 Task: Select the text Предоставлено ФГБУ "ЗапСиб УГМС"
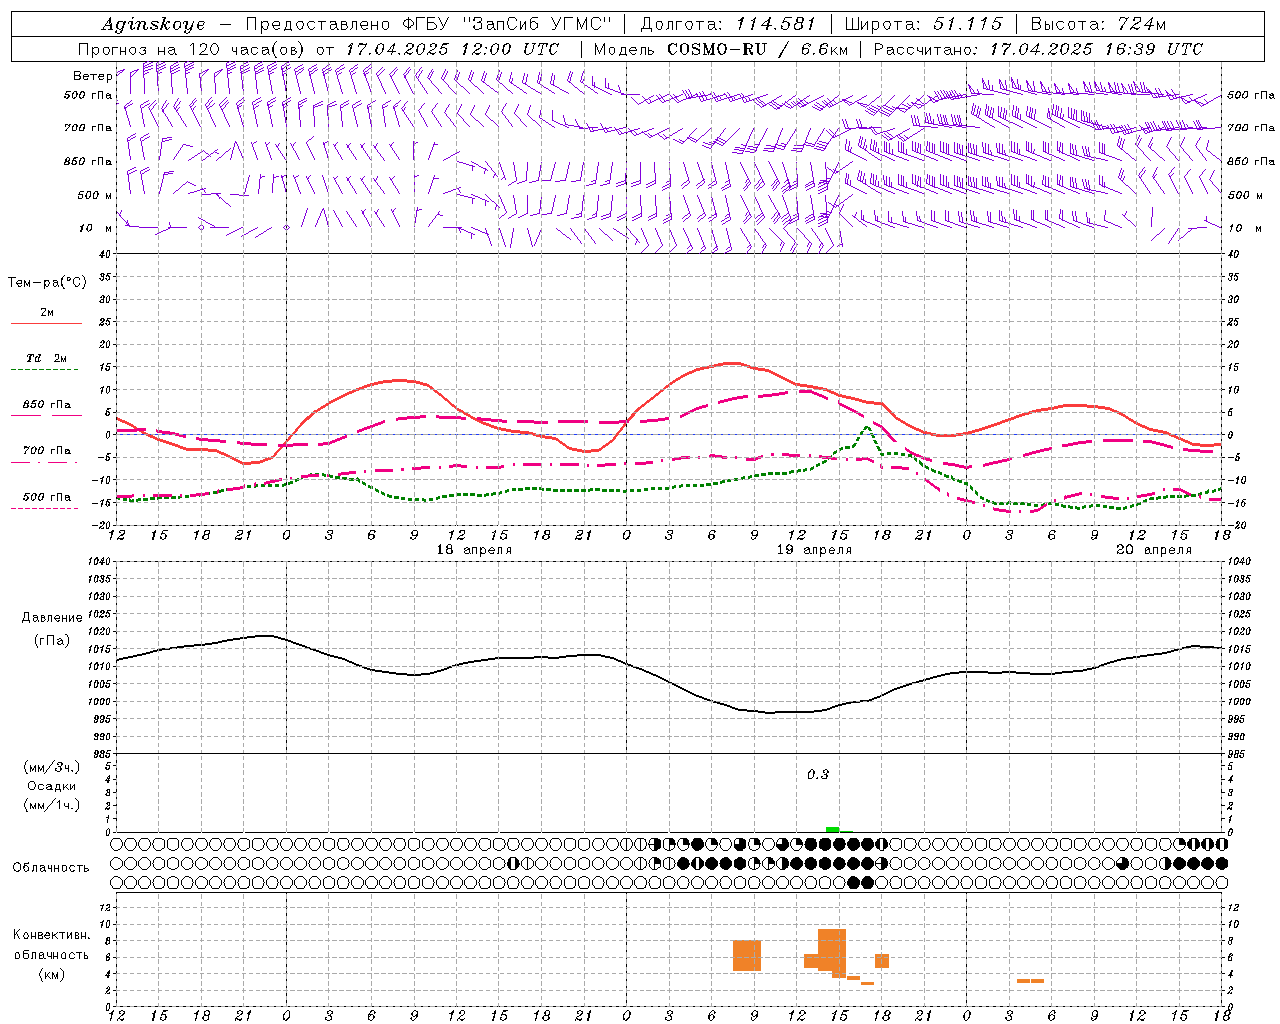(x=428, y=24)
